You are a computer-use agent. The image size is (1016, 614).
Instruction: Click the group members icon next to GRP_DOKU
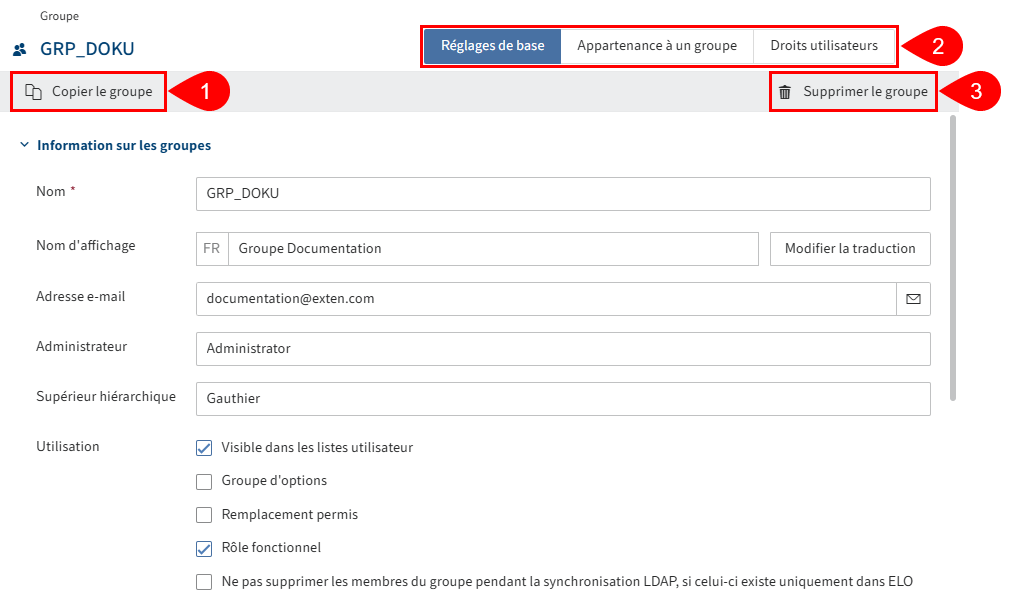(18, 47)
